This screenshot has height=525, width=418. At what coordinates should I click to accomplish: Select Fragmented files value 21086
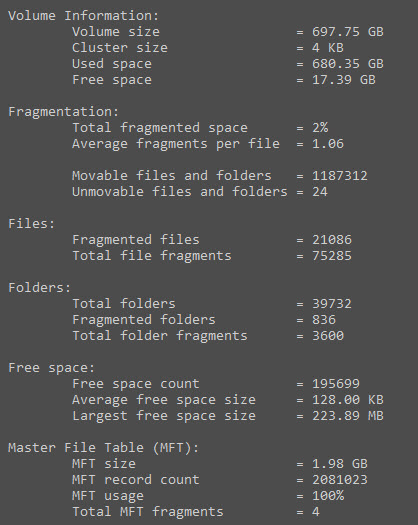coord(332,240)
